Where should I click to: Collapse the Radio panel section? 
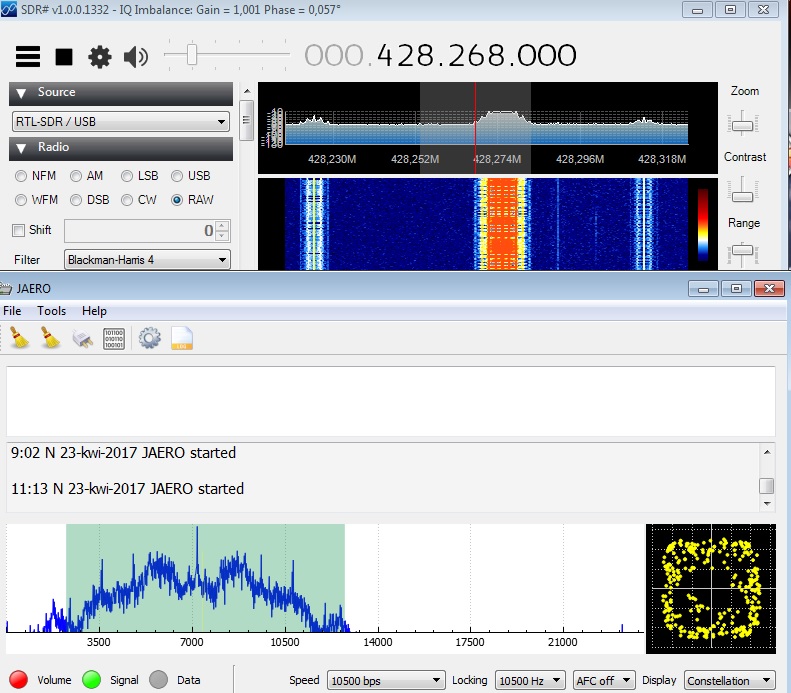[x=23, y=148]
